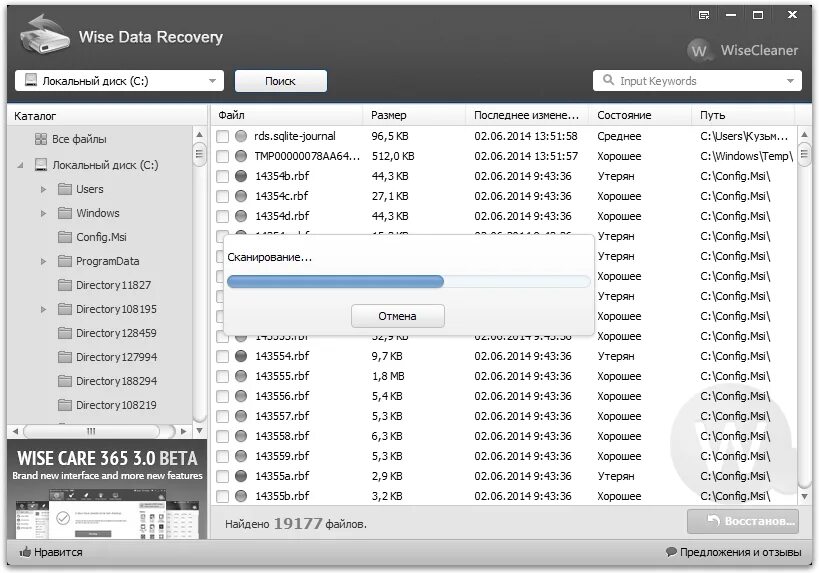This screenshot has width=819, height=573.
Task: Sort by the Размер column header
Action: tap(414, 115)
